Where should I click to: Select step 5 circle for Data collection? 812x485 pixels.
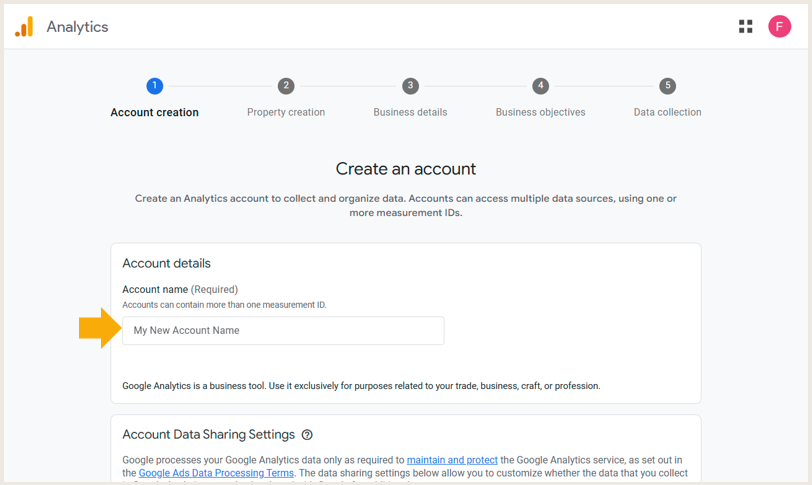click(x=668, y=86)
